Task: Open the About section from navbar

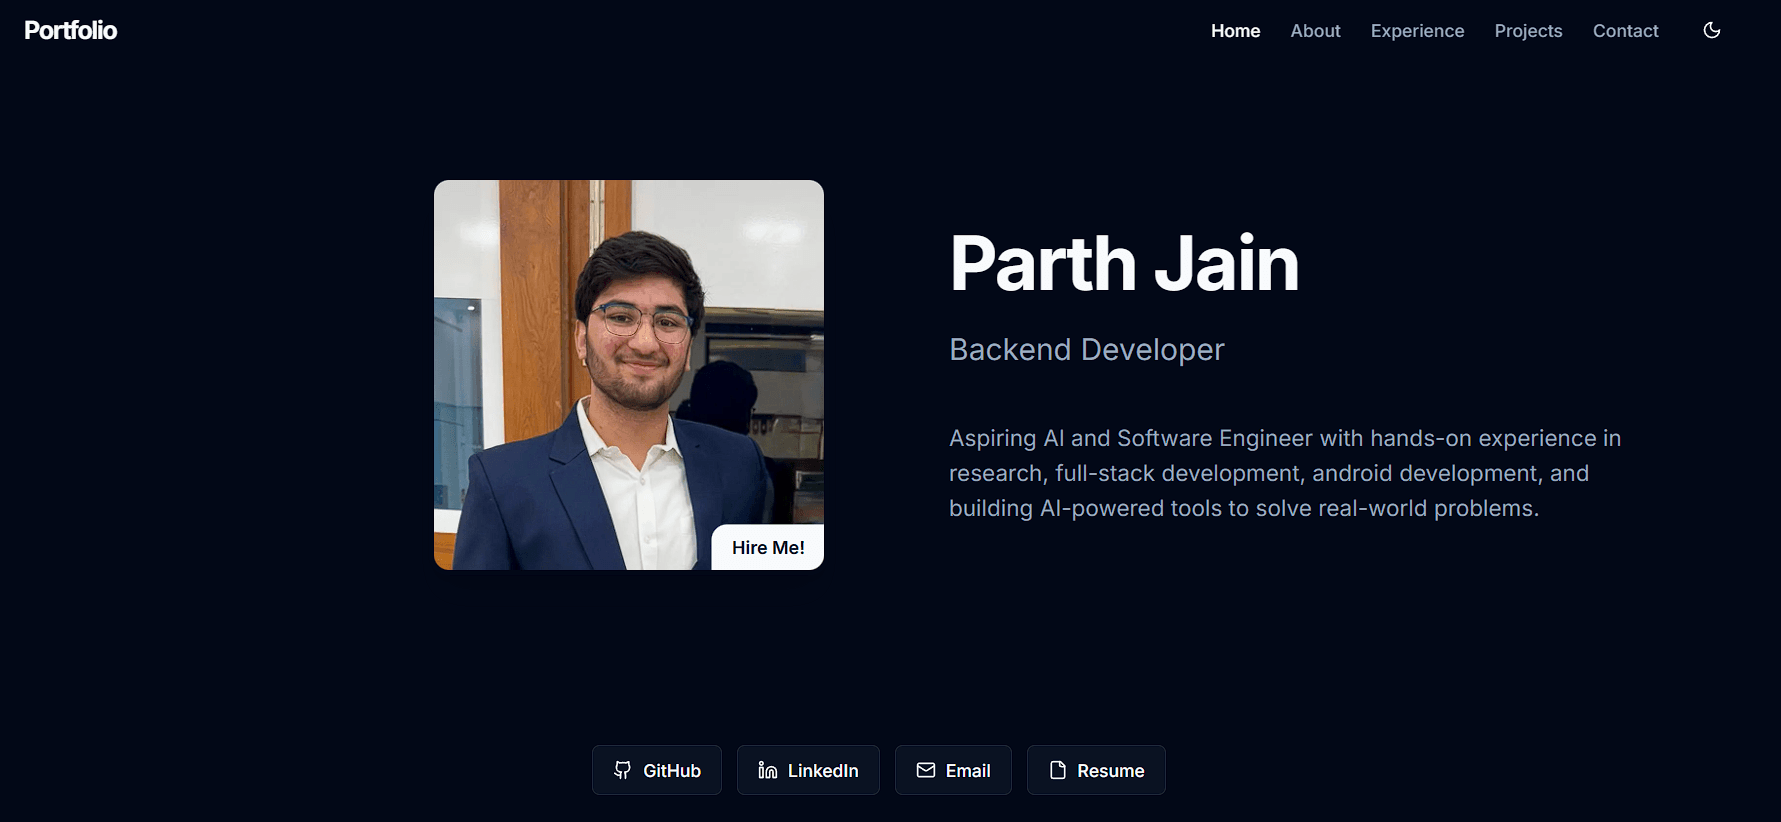Action: pyautogui.click(x=1315, y=31)
